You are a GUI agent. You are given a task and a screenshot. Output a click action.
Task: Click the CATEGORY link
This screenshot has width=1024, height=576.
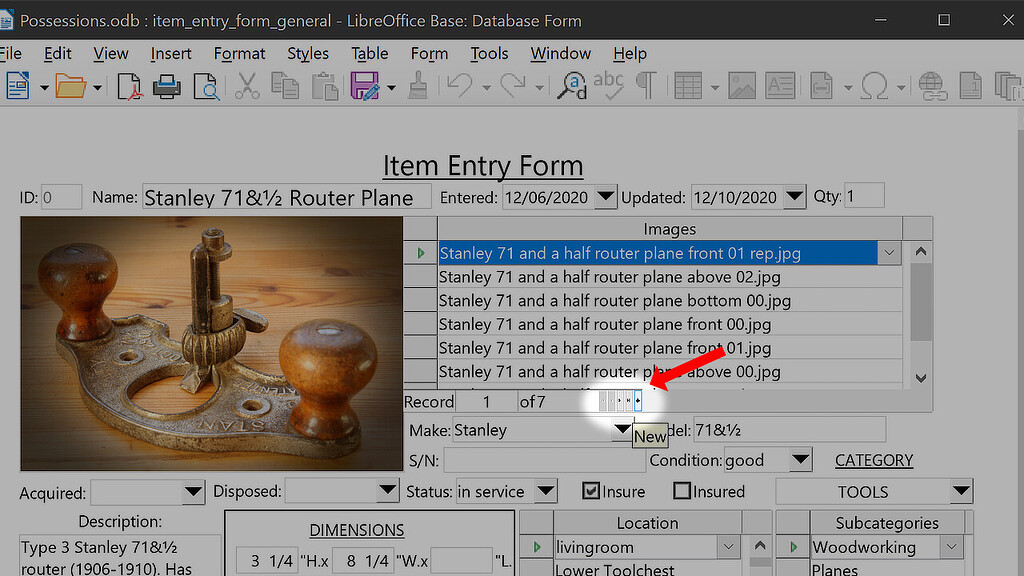click(x=873, y=460)
